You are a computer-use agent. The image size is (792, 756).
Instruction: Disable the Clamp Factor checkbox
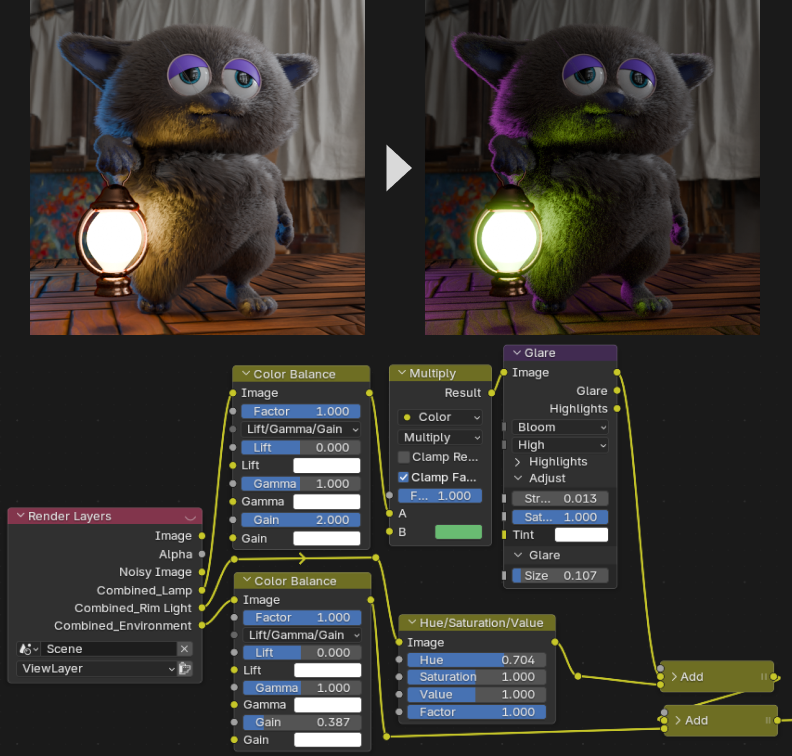404,477
